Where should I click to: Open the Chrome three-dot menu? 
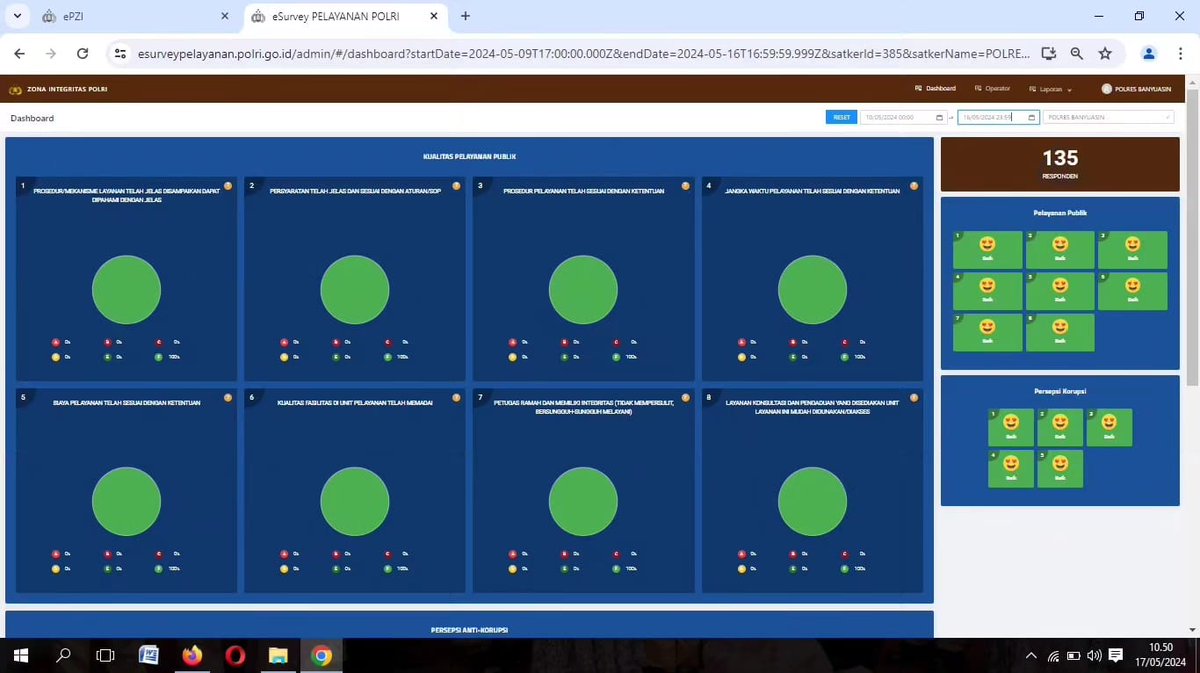[x=1180, y=53]
